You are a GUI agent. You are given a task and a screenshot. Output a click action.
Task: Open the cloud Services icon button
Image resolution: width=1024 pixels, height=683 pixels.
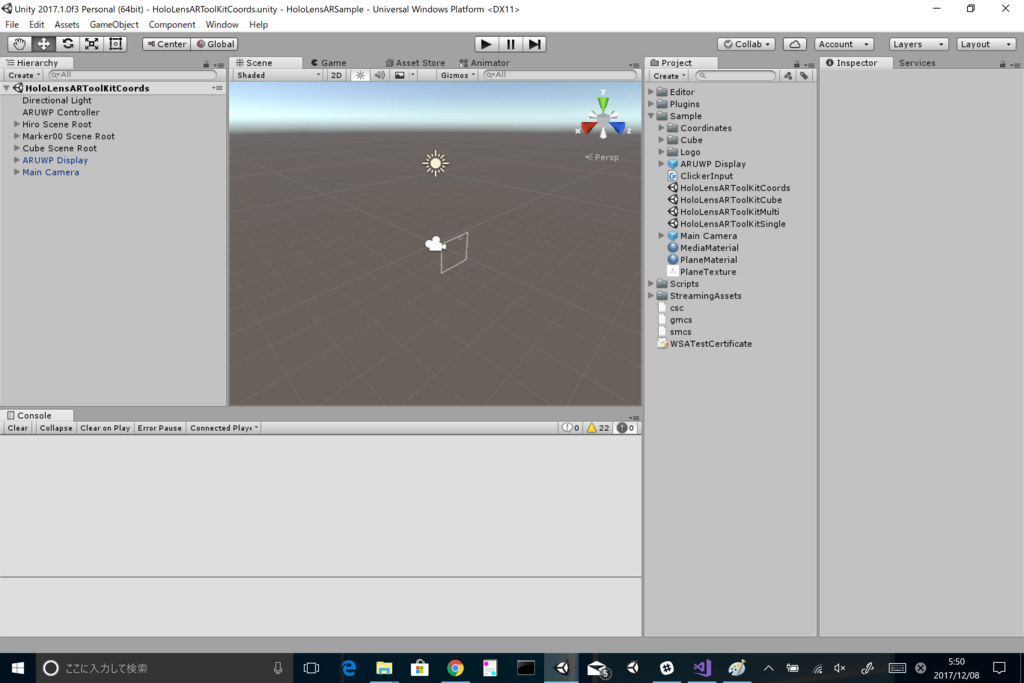[x=795, y=44]
